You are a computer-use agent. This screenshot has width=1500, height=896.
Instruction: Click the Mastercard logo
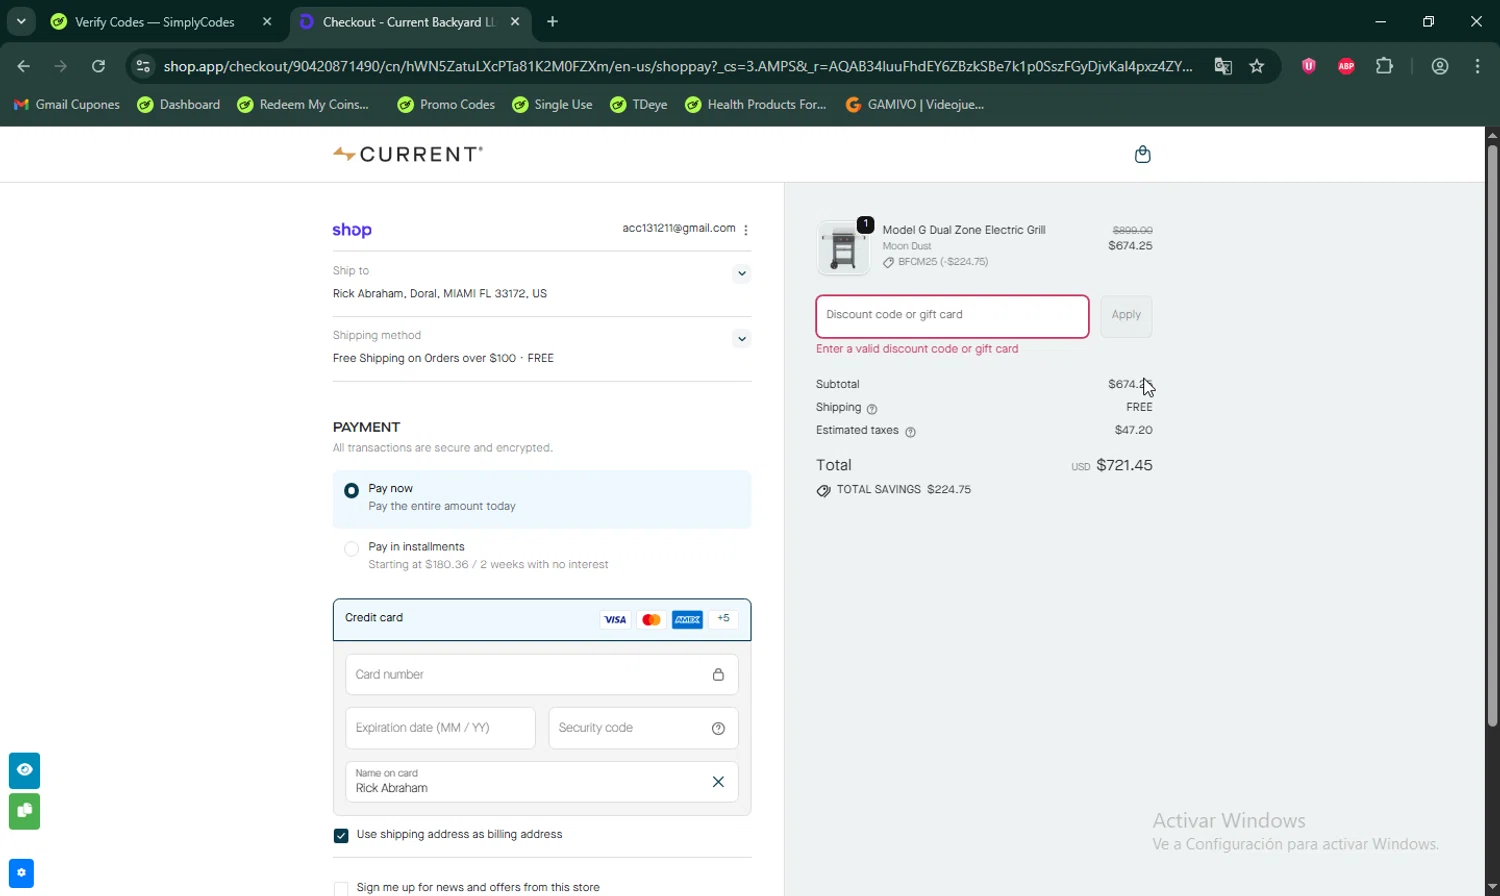click(x=651, y=620)
